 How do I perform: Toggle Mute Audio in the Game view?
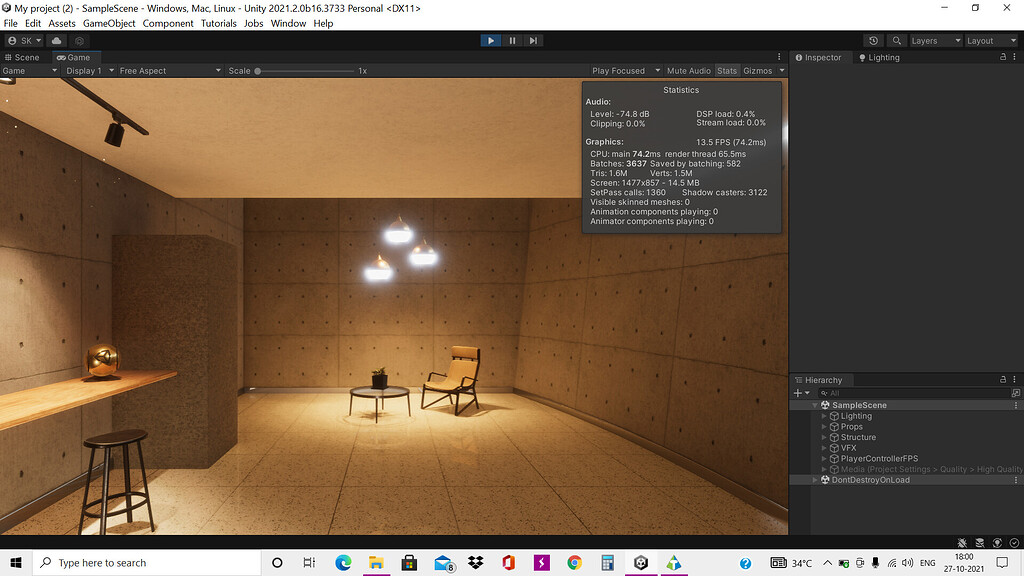(689, 71)
